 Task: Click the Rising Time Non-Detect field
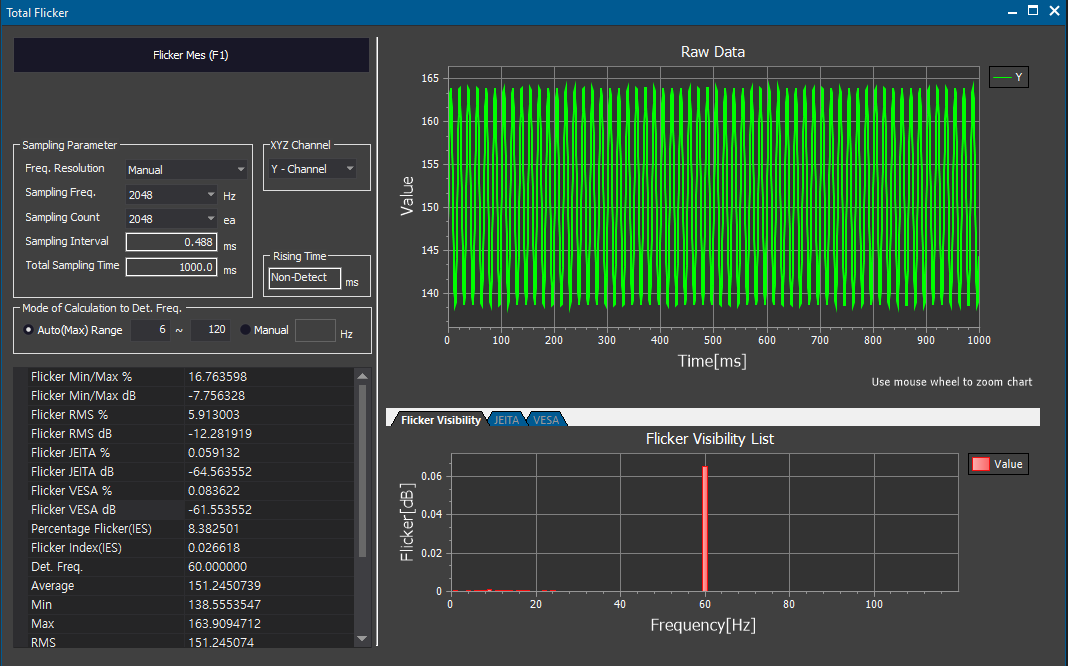pyautogui.click(x=303, y=277)
